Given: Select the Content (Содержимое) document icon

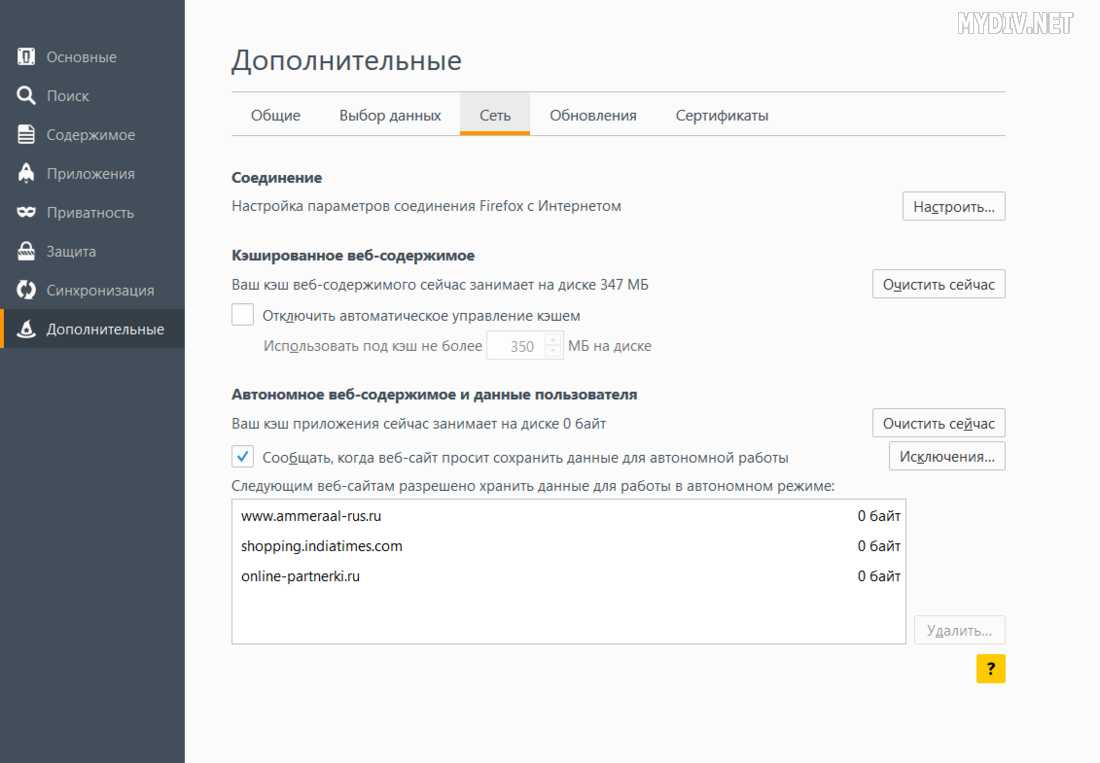Looking at the screenshot, I should tap(27, 135).
